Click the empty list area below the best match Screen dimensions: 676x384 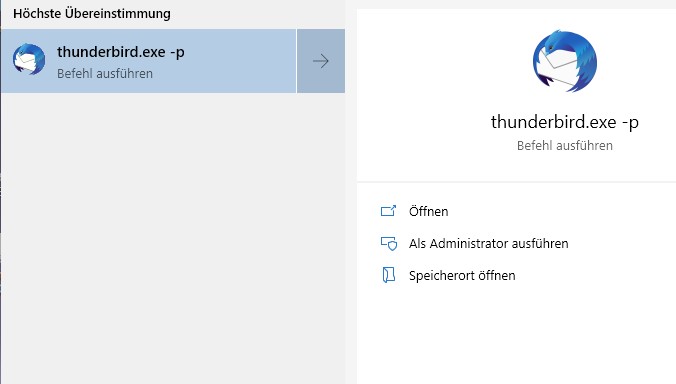click(172, 238)
